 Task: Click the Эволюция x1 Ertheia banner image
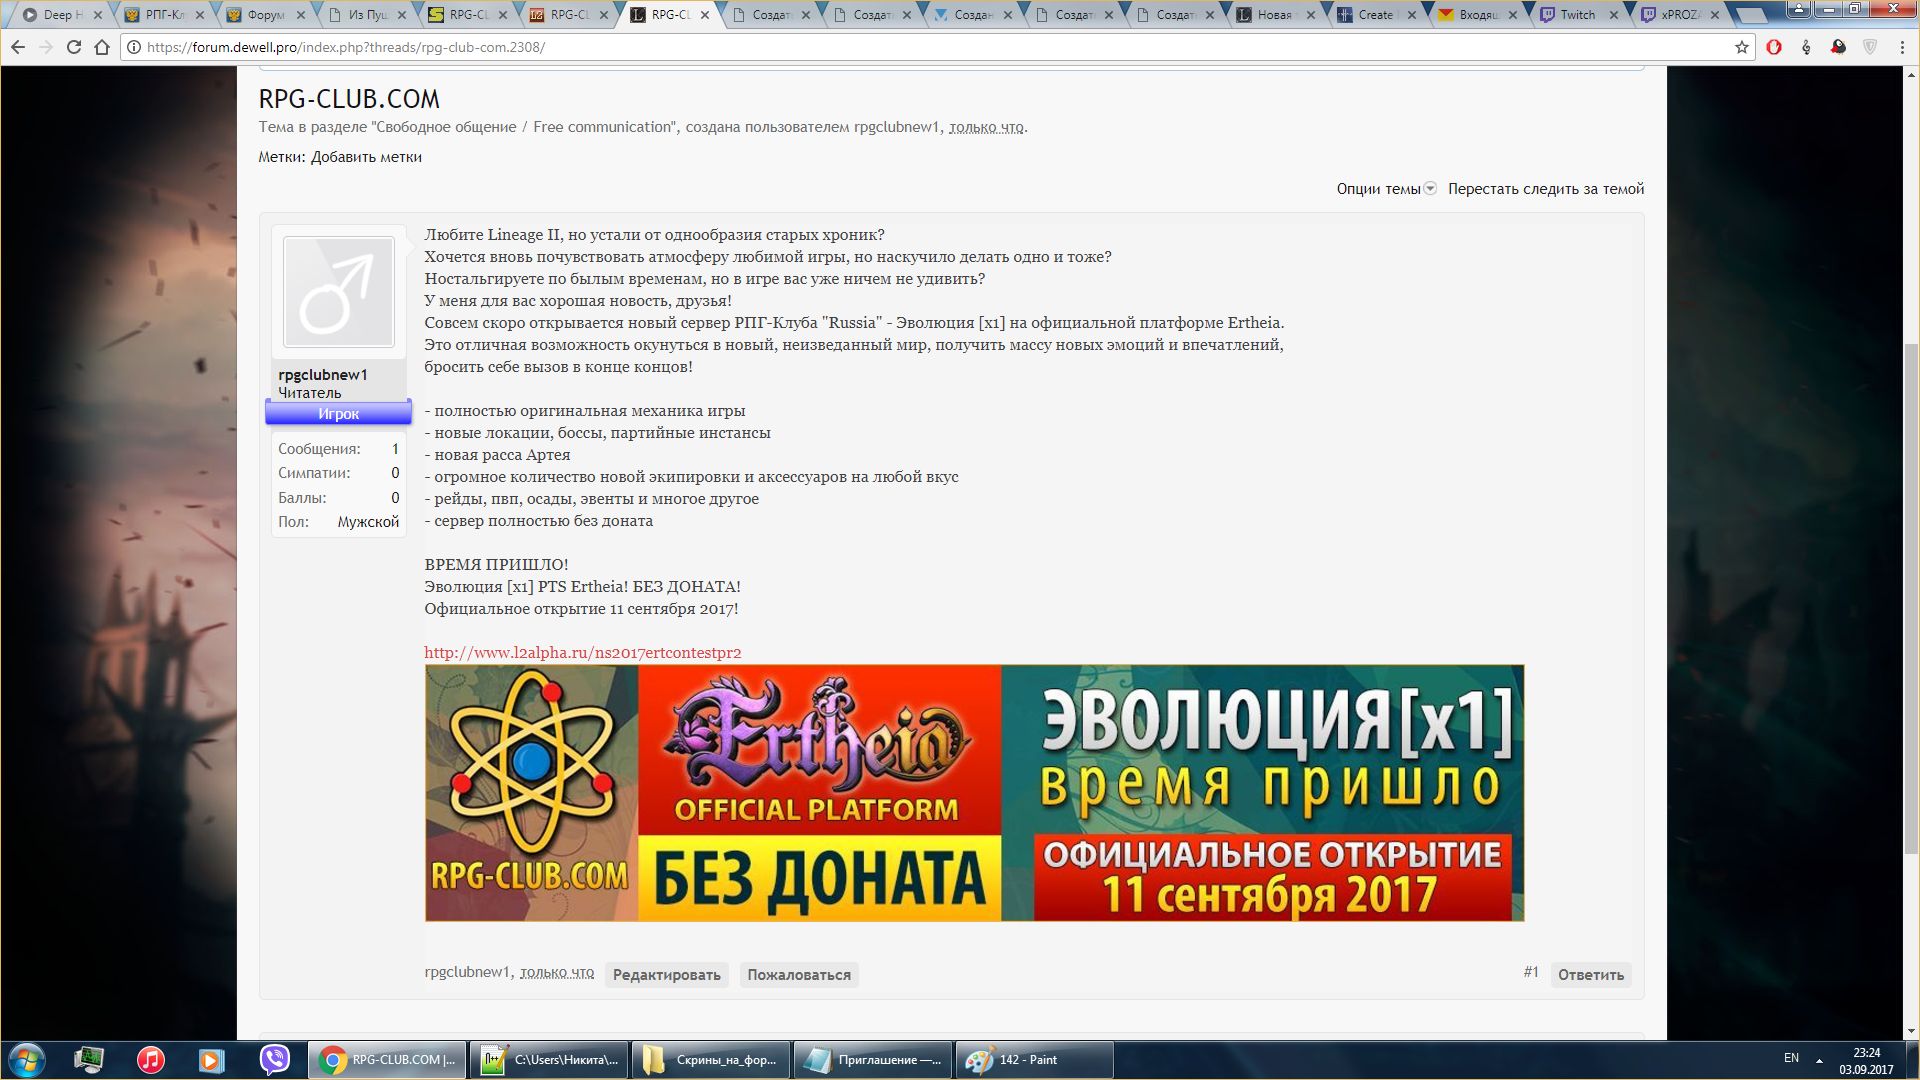pos(974,793)
